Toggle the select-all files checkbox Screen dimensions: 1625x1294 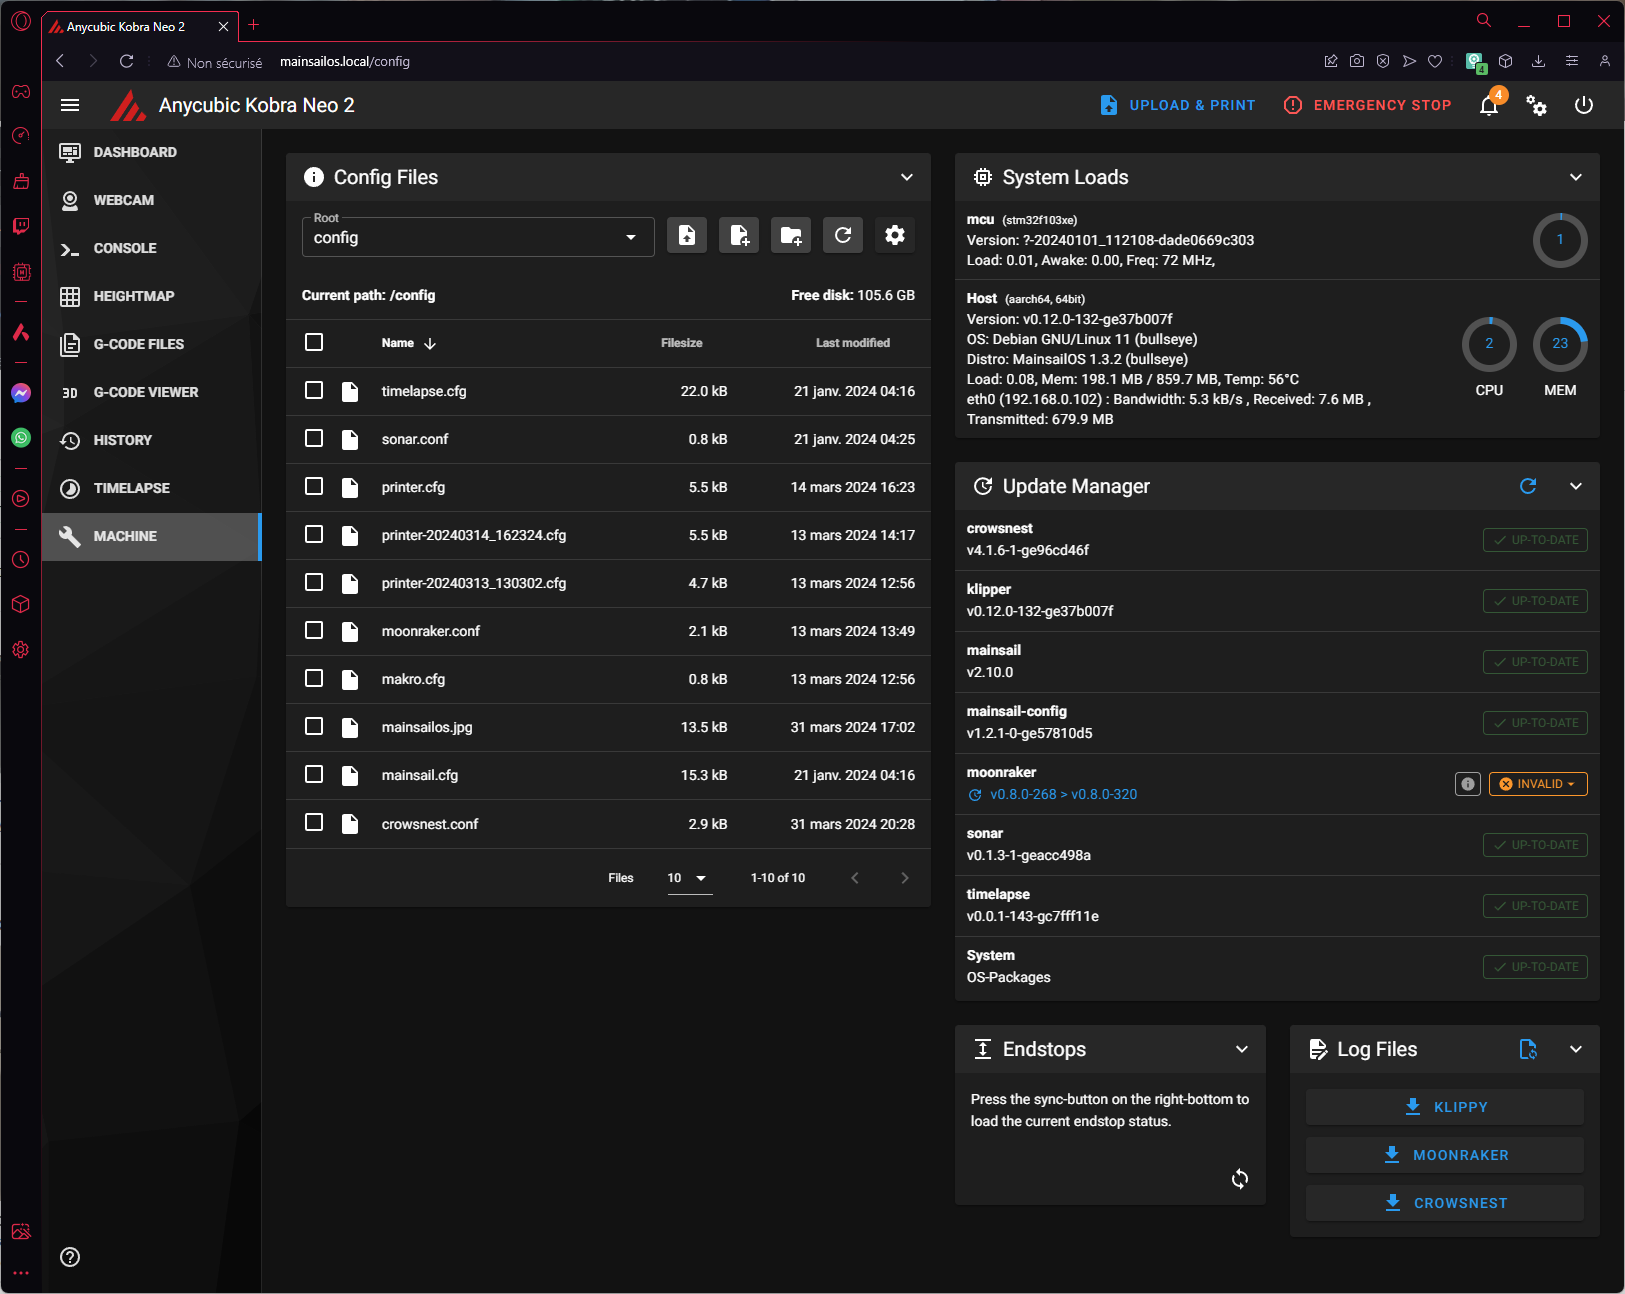(314, 342)
